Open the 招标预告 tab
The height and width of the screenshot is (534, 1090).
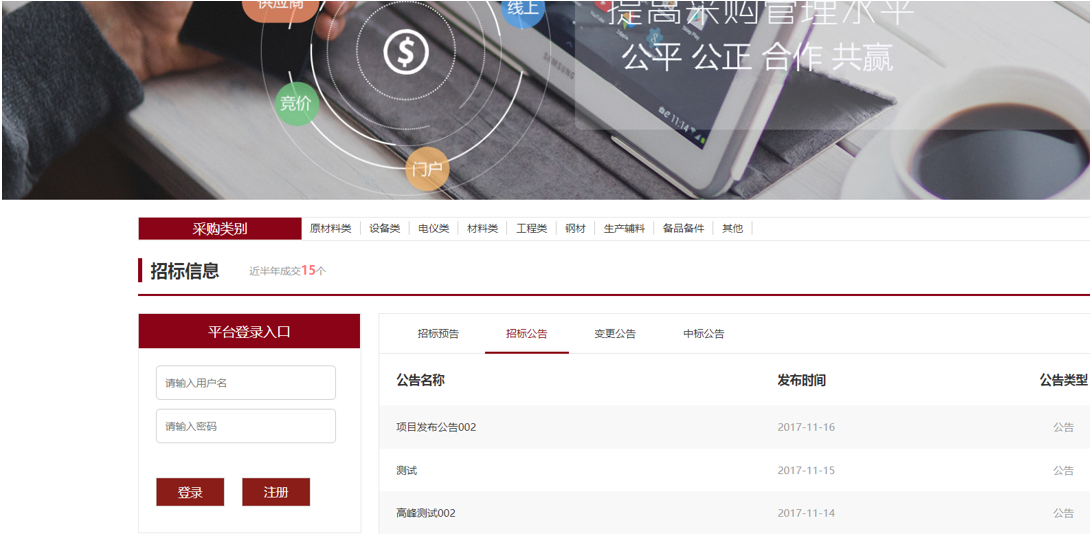[x=438, y=334]
